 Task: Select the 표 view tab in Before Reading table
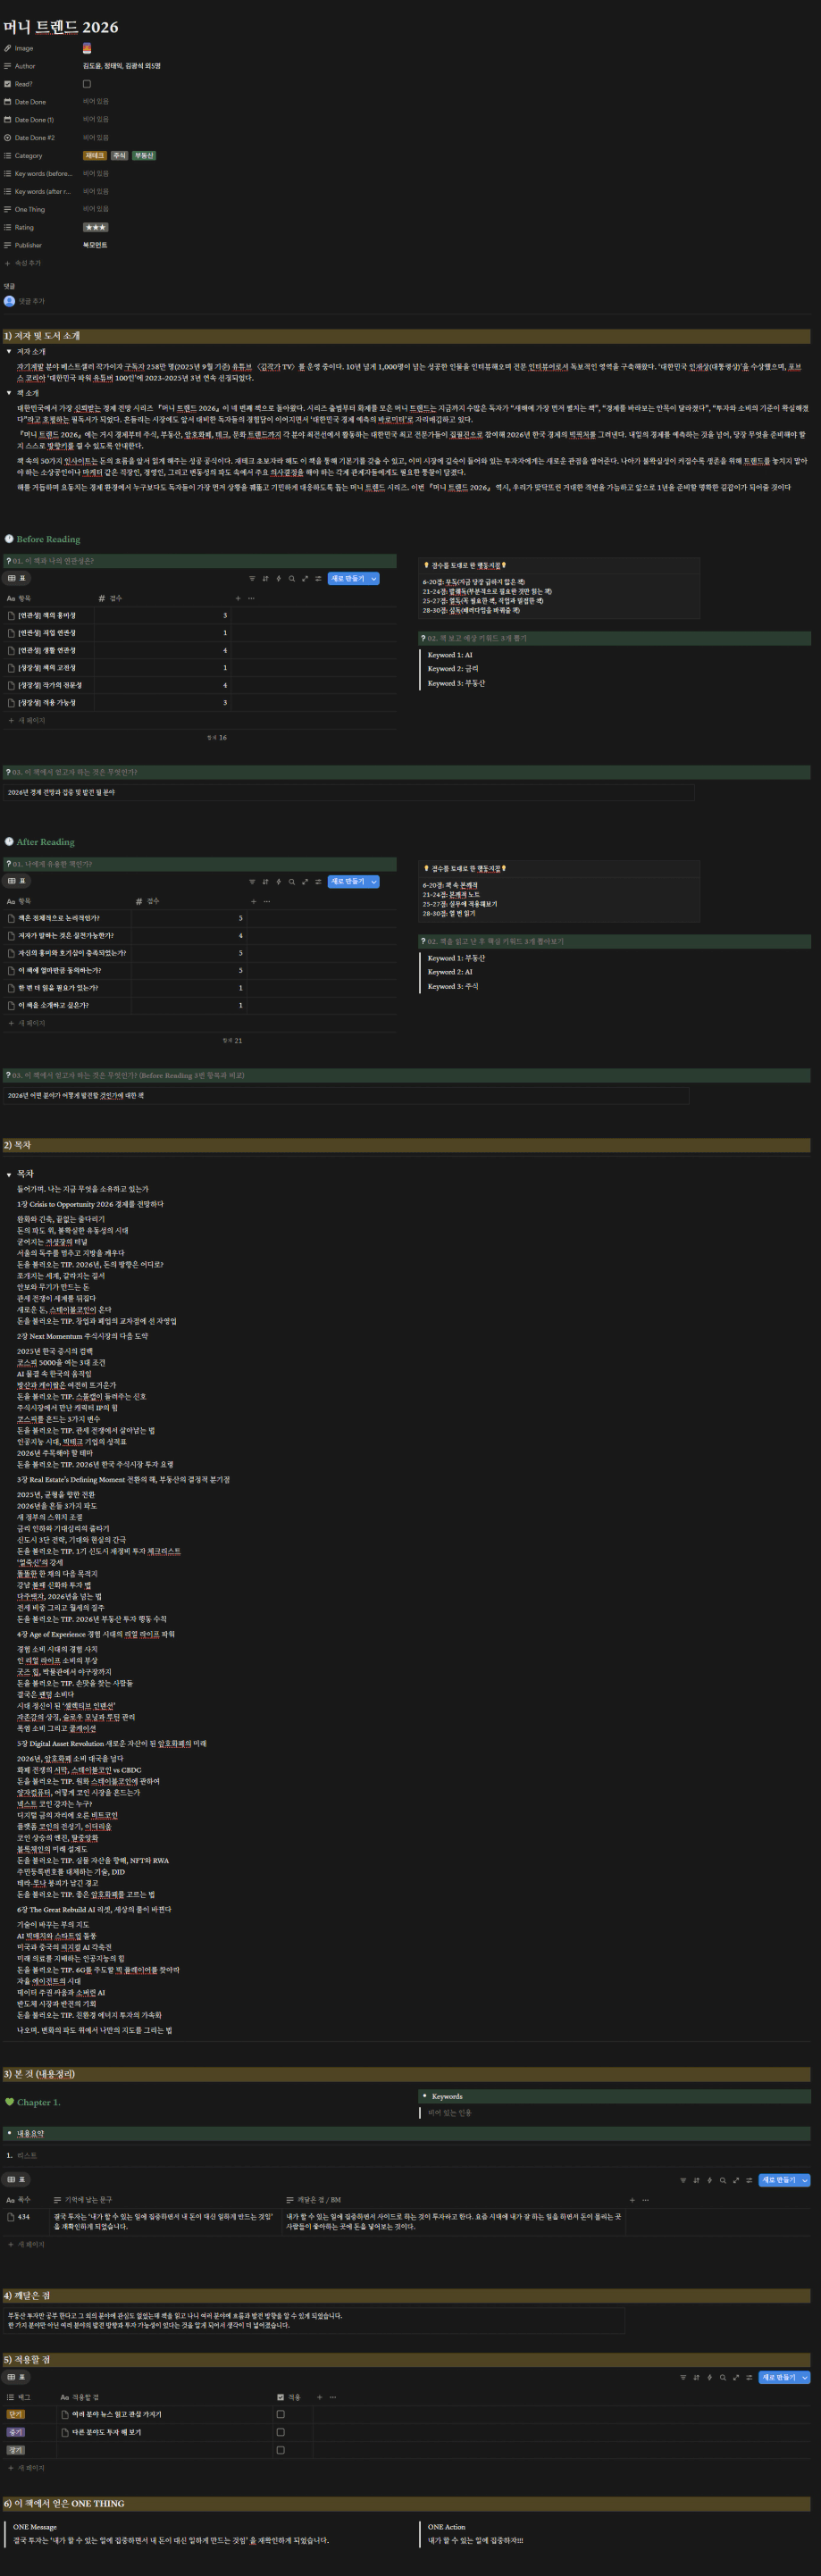pyautogui.click(x=17, y=579)
